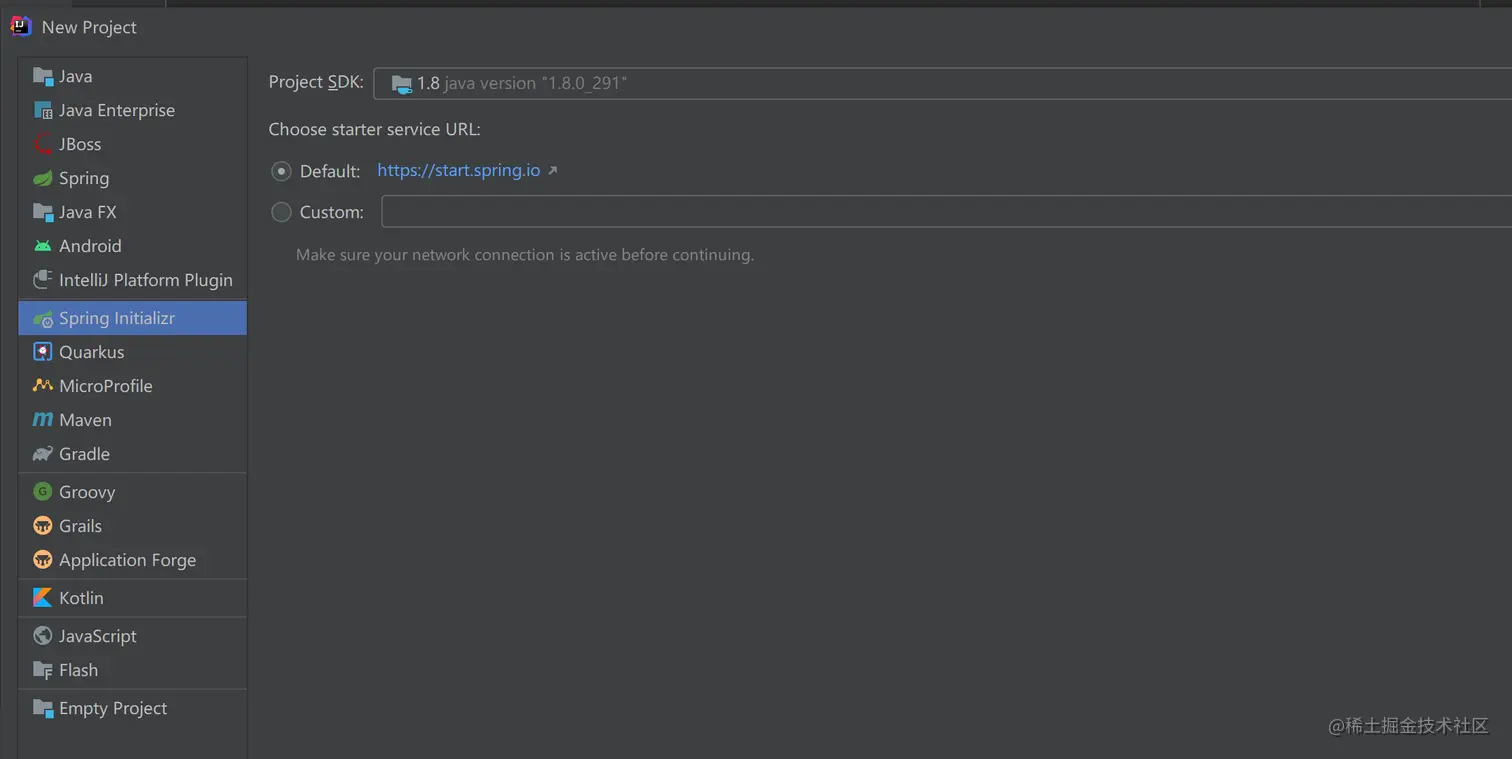Choose Flash project type

coord(132,670)
